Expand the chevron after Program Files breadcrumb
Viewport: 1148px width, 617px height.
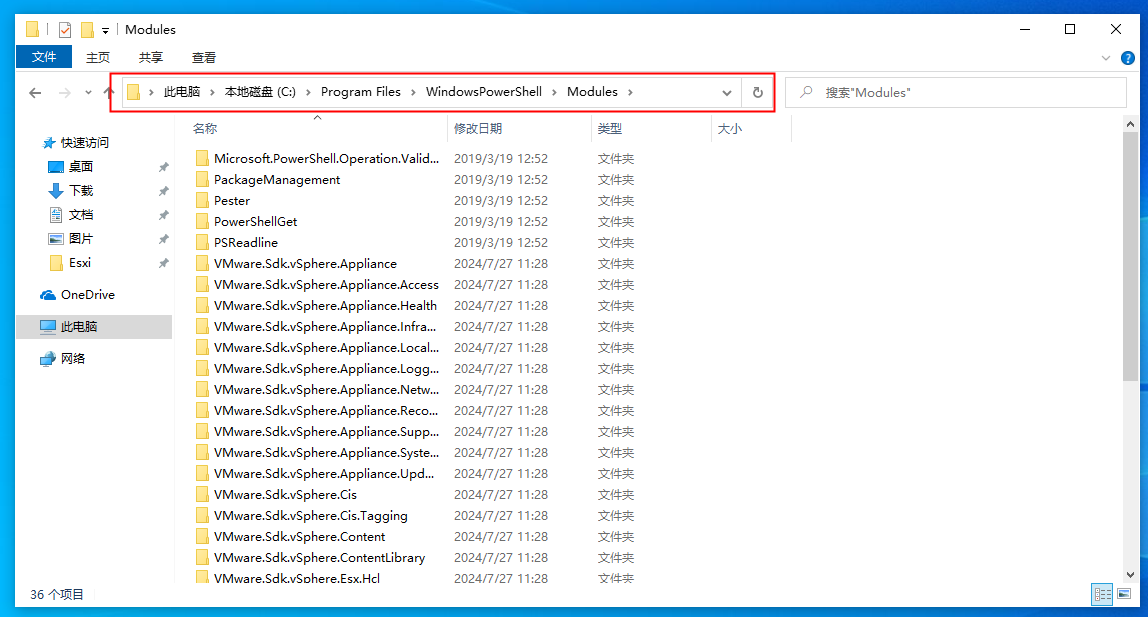click(x=414, y=92)
